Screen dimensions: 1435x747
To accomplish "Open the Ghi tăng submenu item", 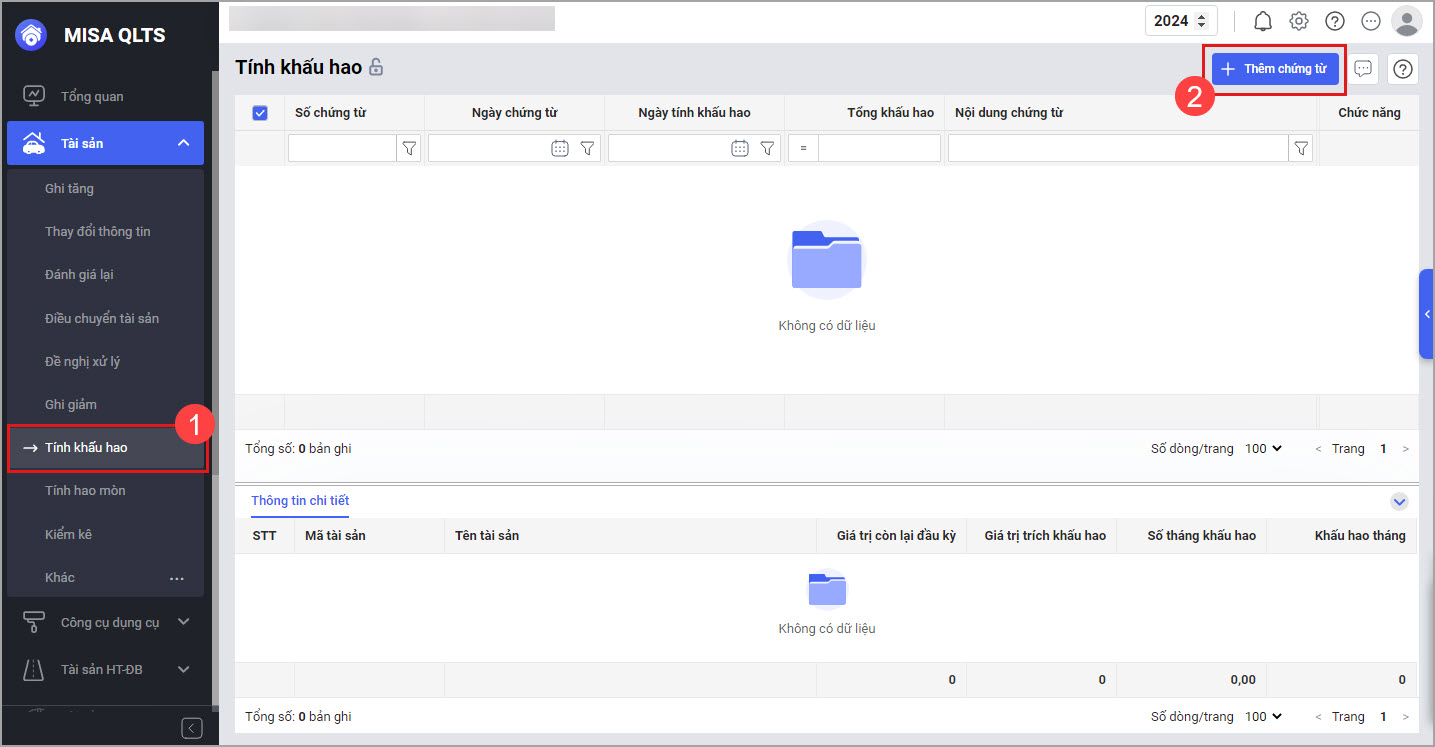I will [x=105, y=188].
